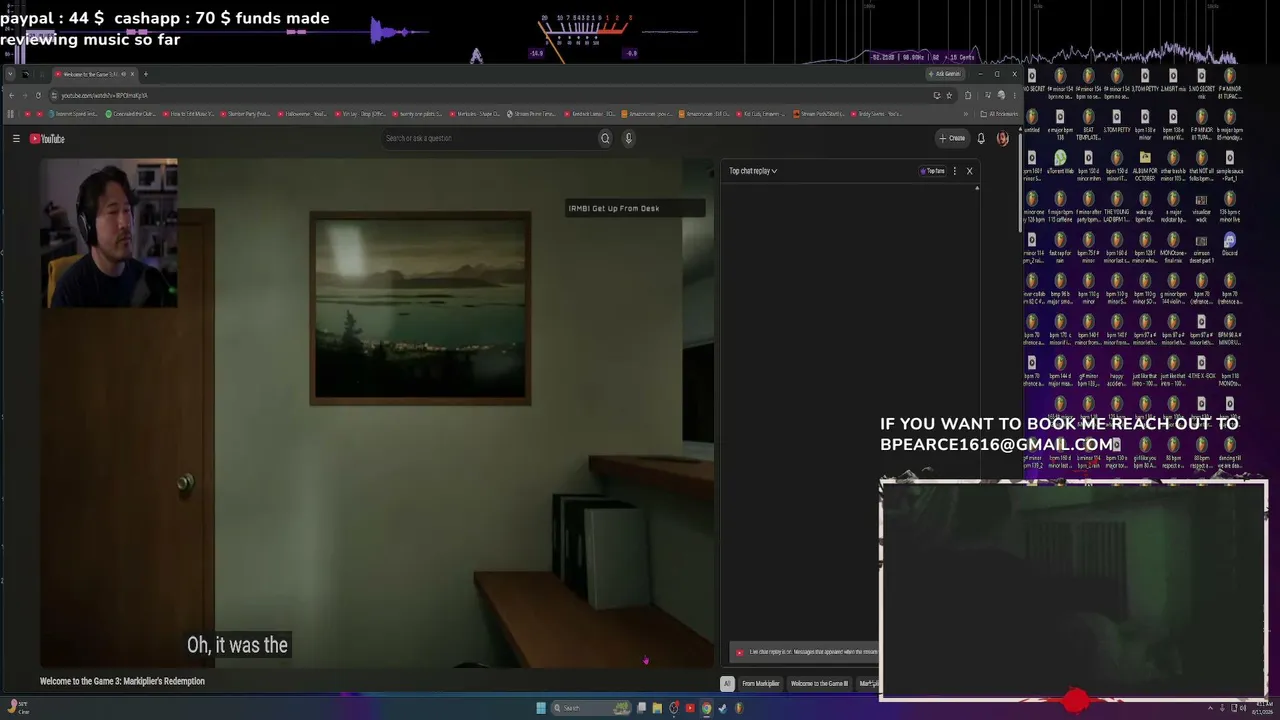Open the YouTube guide hamburger menu

(x=16, y=139)
